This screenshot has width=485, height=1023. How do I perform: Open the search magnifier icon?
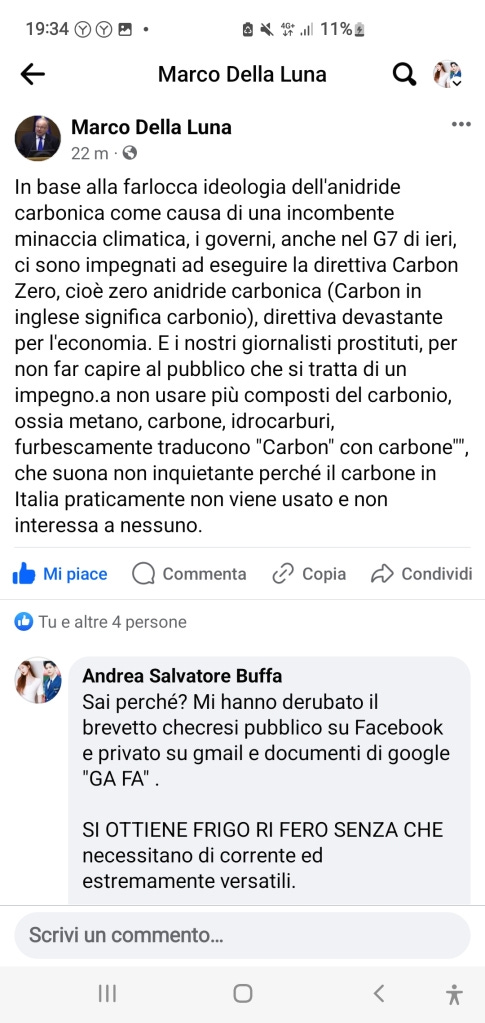[404, 74]
